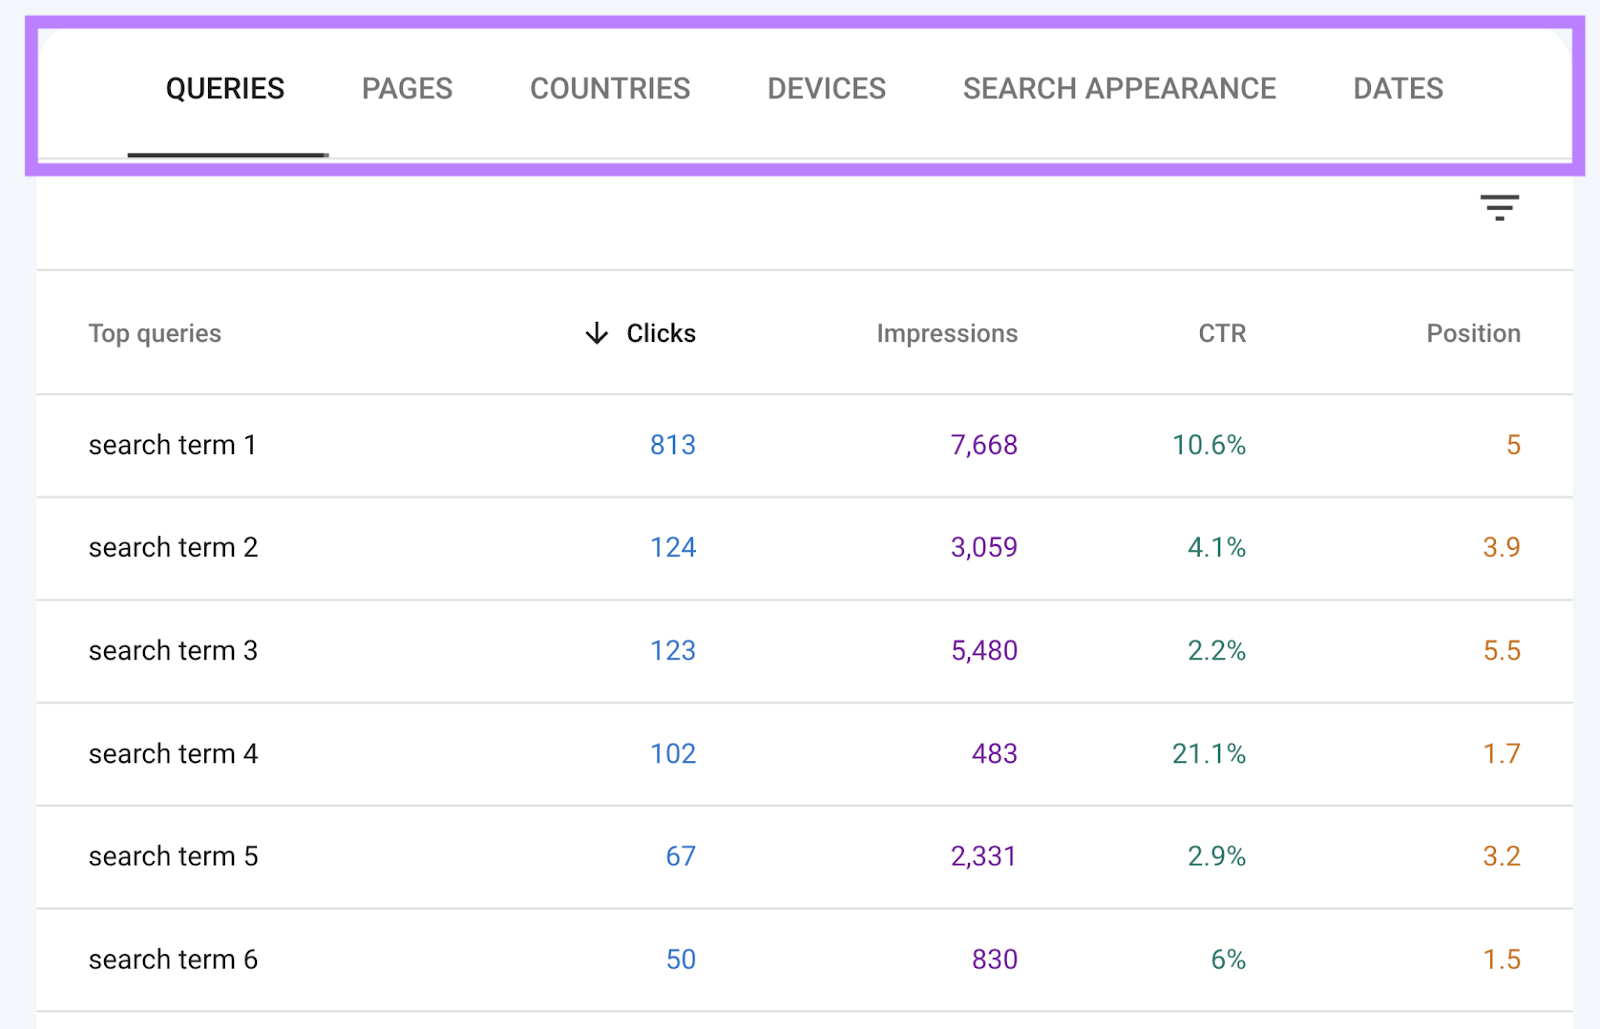Click the clicks value 124 for search term 2
1600x1029 pixels.
tap(672, 548)
